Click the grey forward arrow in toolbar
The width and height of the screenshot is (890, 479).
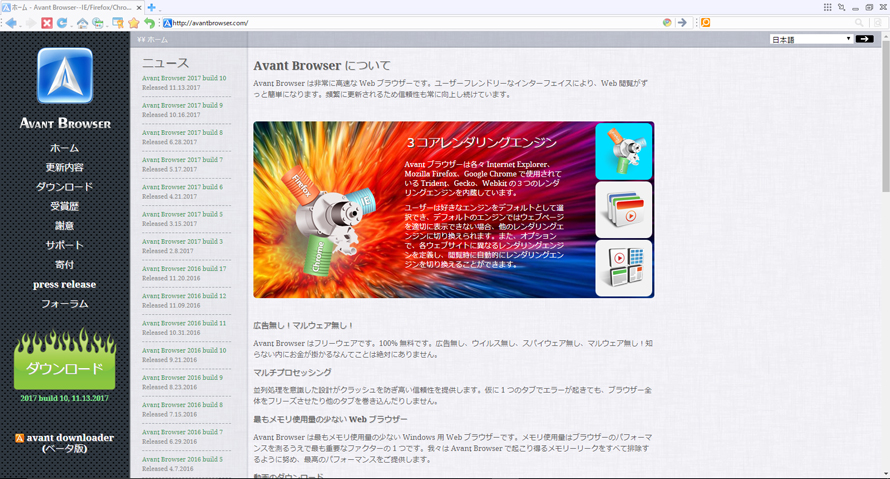coord(31,23)
